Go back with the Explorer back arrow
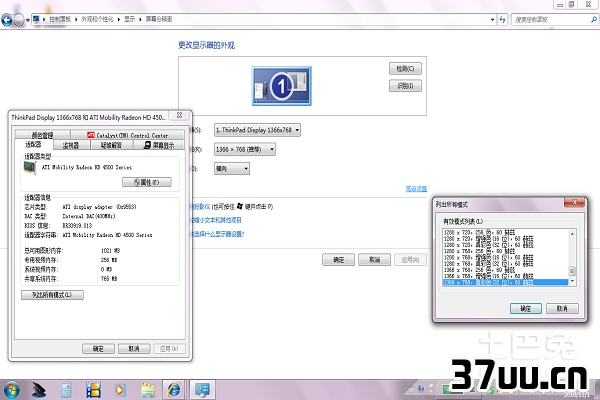Viewport: 600px width, 400px height. coord(7,20)
